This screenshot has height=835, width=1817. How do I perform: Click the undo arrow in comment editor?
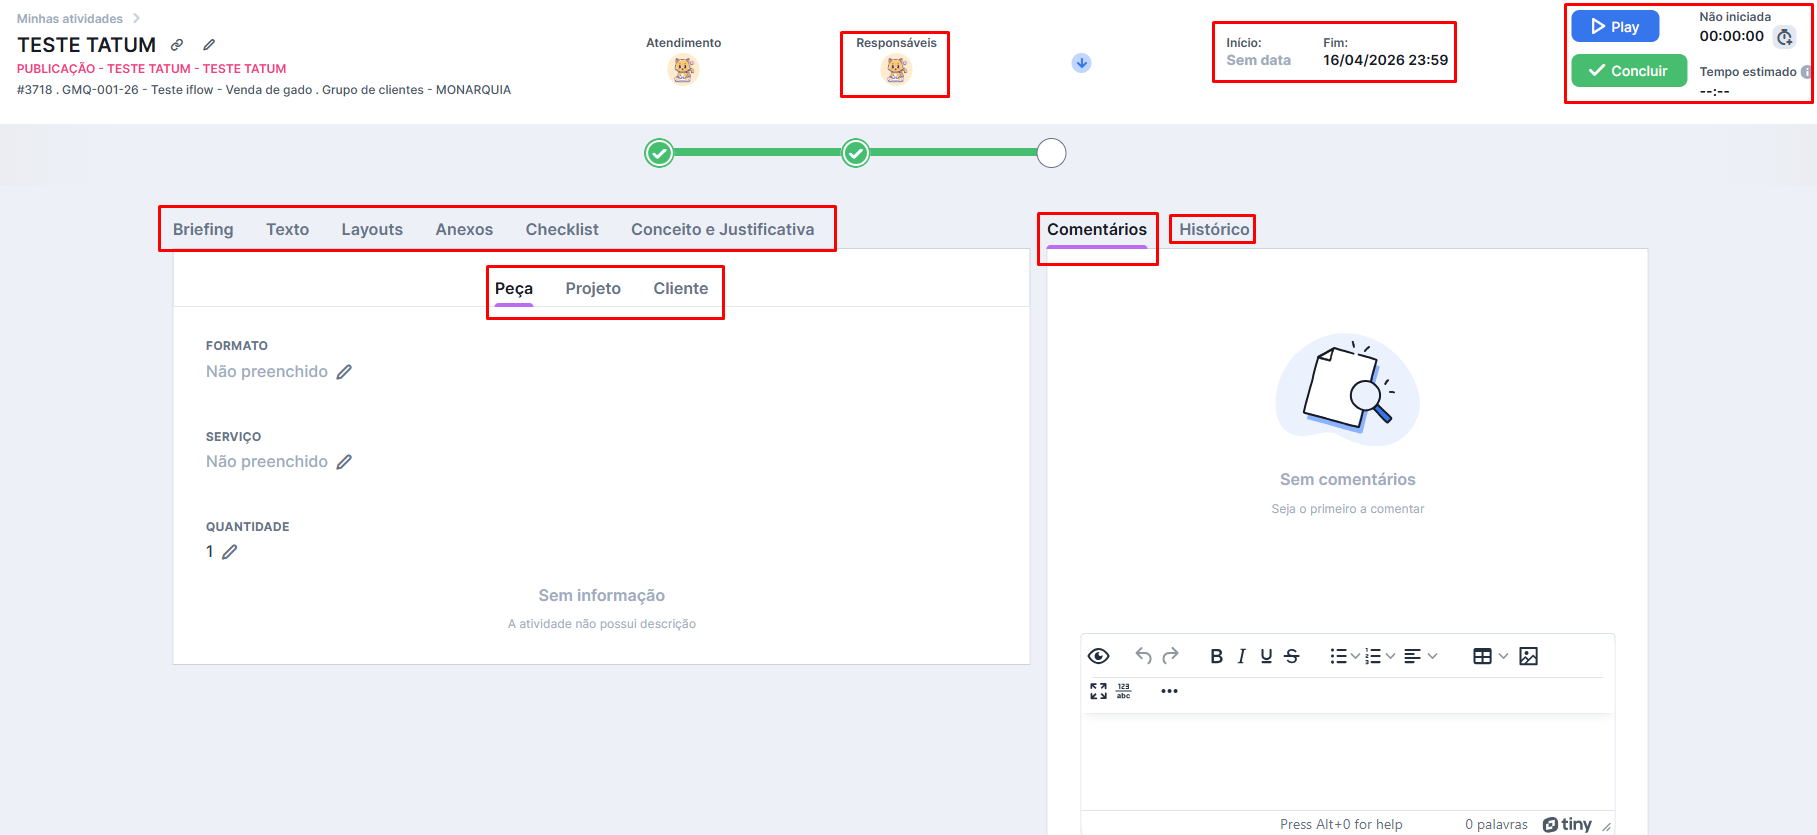click(1143, 656)
